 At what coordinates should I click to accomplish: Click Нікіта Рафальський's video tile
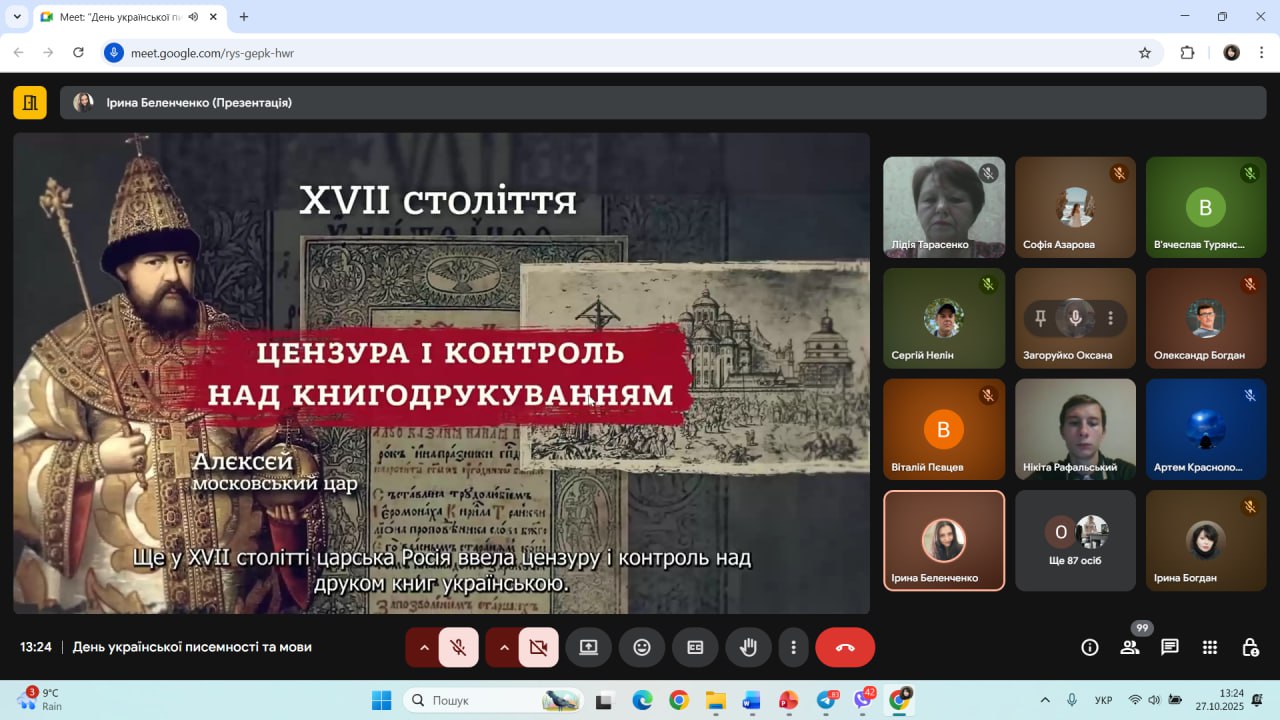[x=1075, y=428]
